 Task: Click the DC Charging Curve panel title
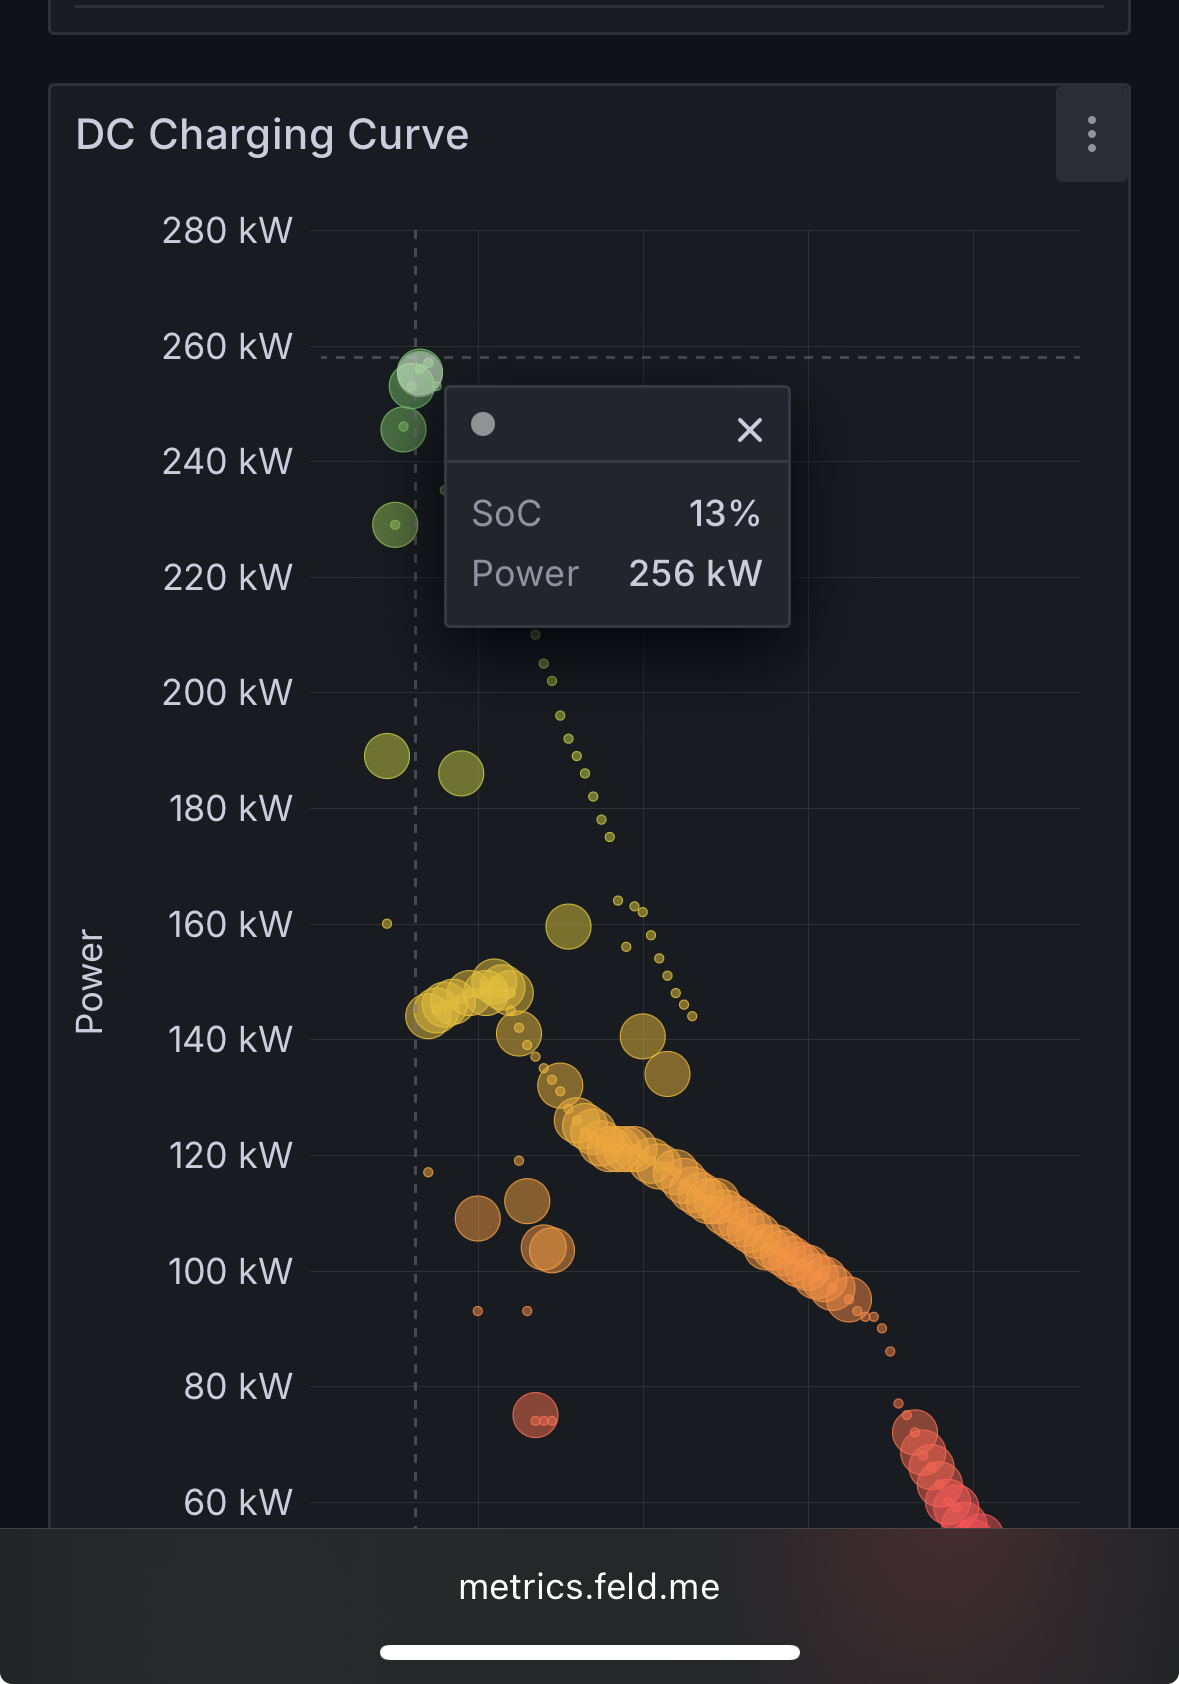coord(272,134)
